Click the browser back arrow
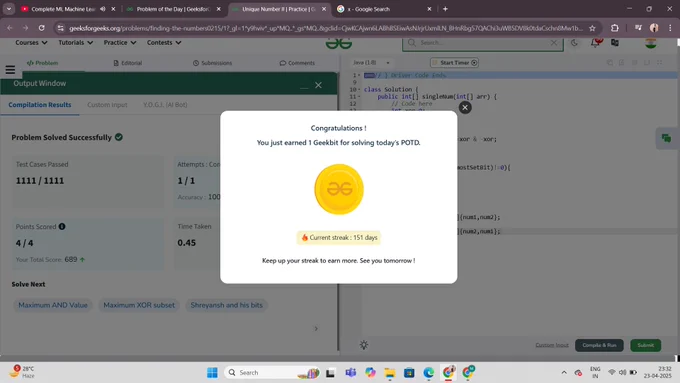 [10, 28]
